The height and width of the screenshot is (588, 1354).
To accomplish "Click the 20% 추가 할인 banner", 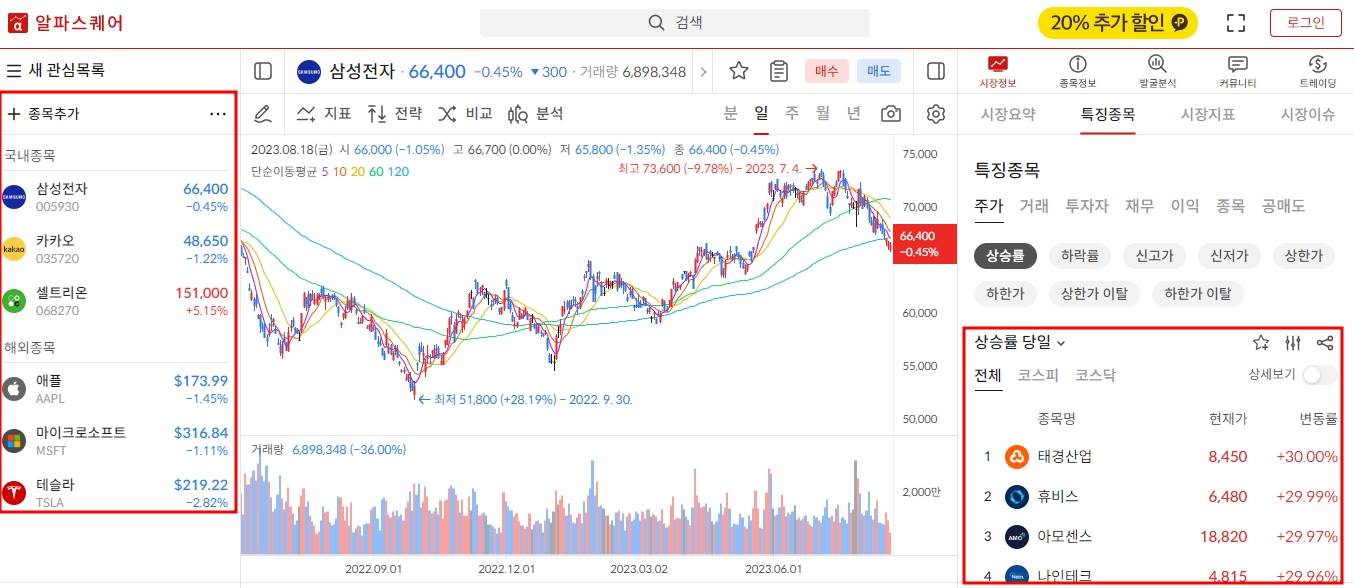I will [x=1117, y=22].
